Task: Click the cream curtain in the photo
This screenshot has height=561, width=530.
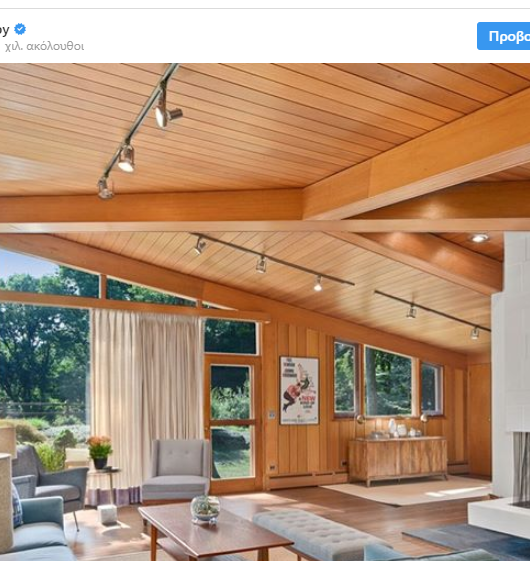Action: (146, 406)
